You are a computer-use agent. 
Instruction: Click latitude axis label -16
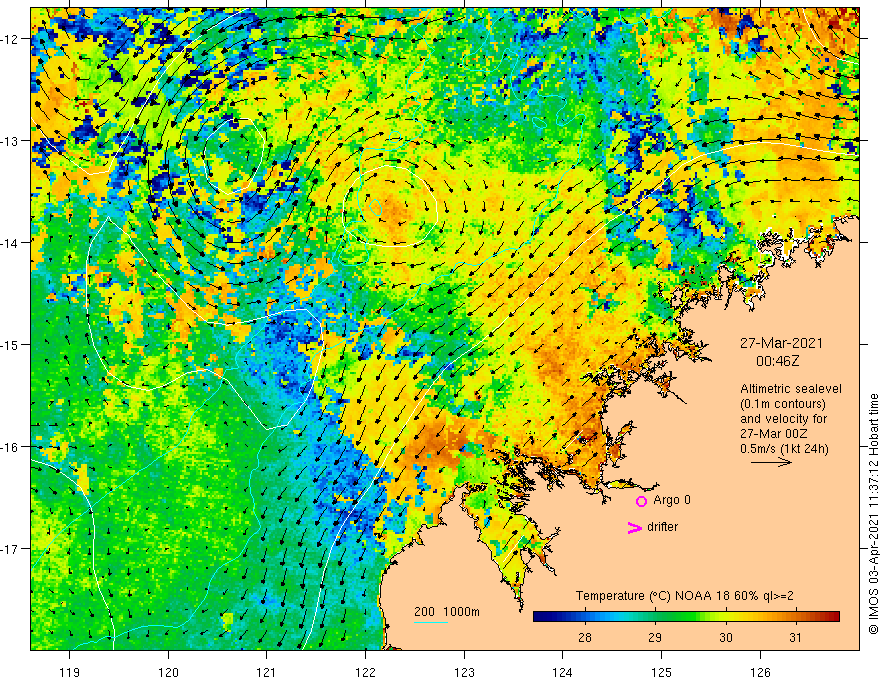(x=10, y=447)
